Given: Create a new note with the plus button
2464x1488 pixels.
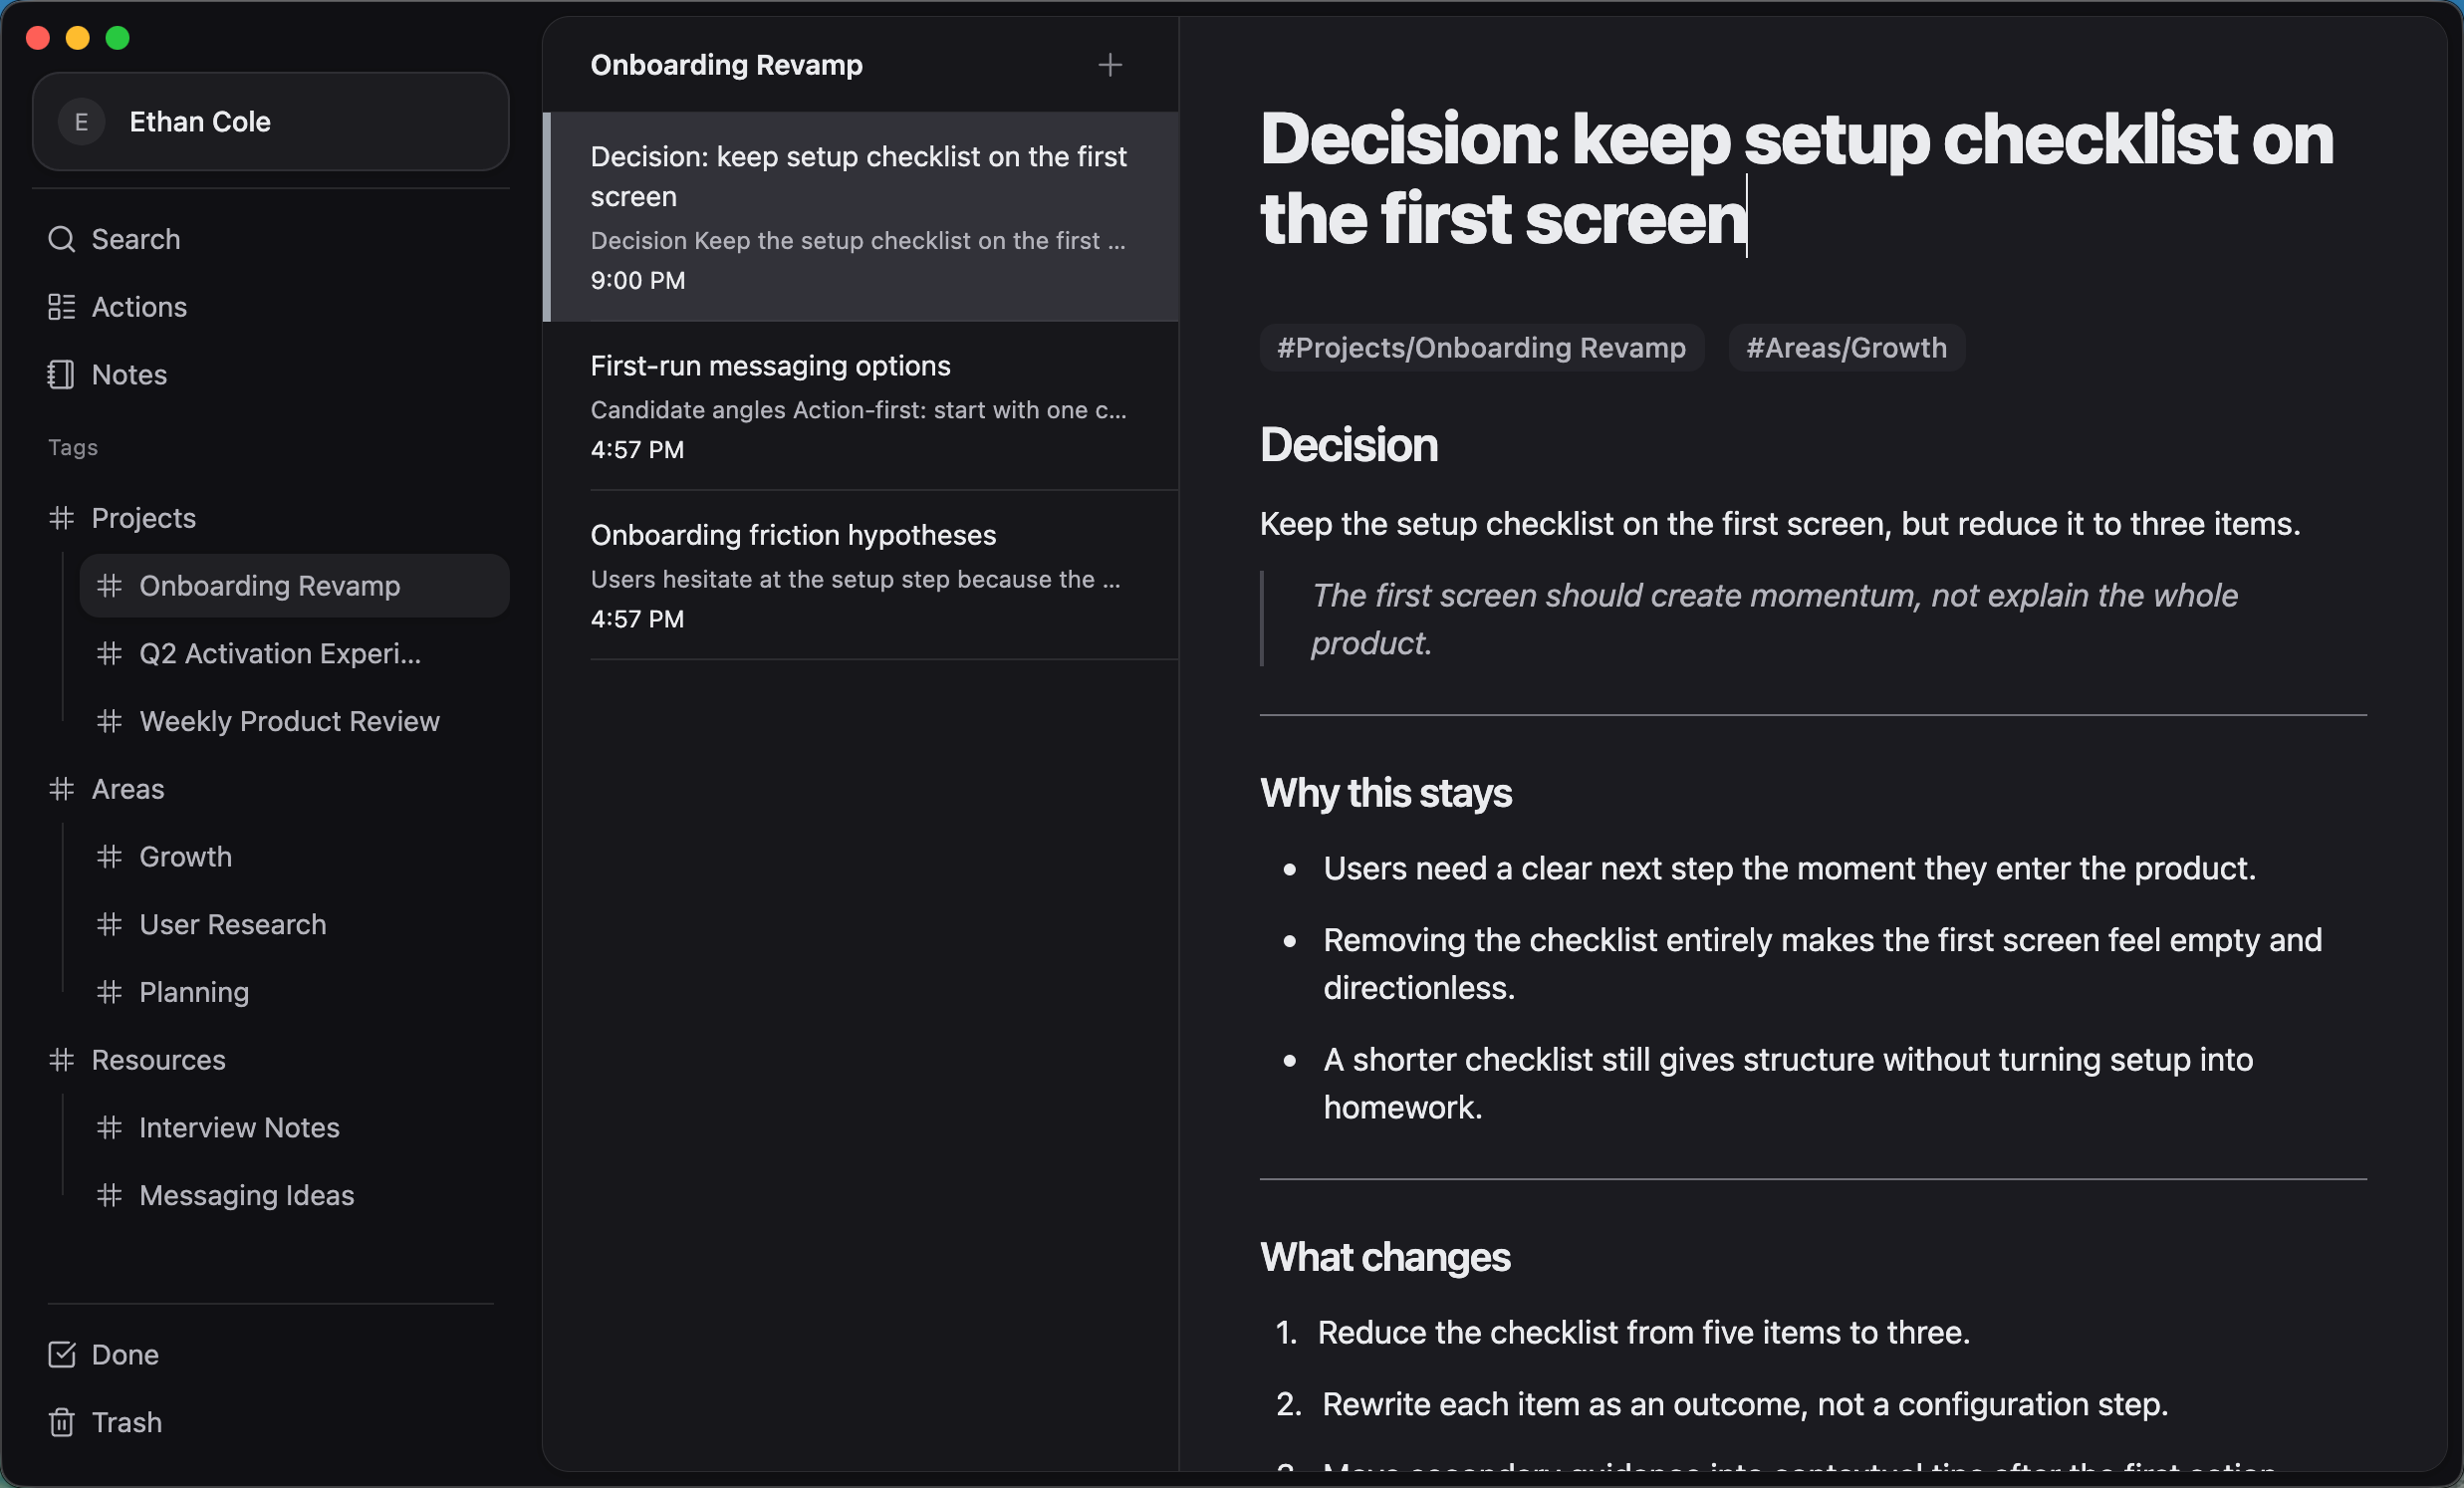Looking at the screenshot, I should (x=1110, y=65).
